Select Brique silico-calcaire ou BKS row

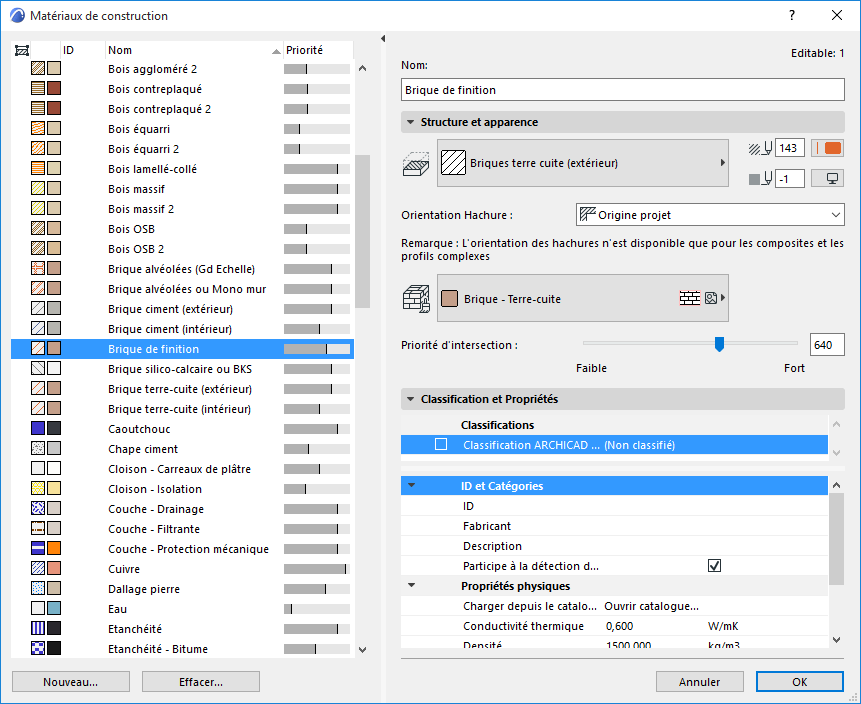click(x=182, y=368)
